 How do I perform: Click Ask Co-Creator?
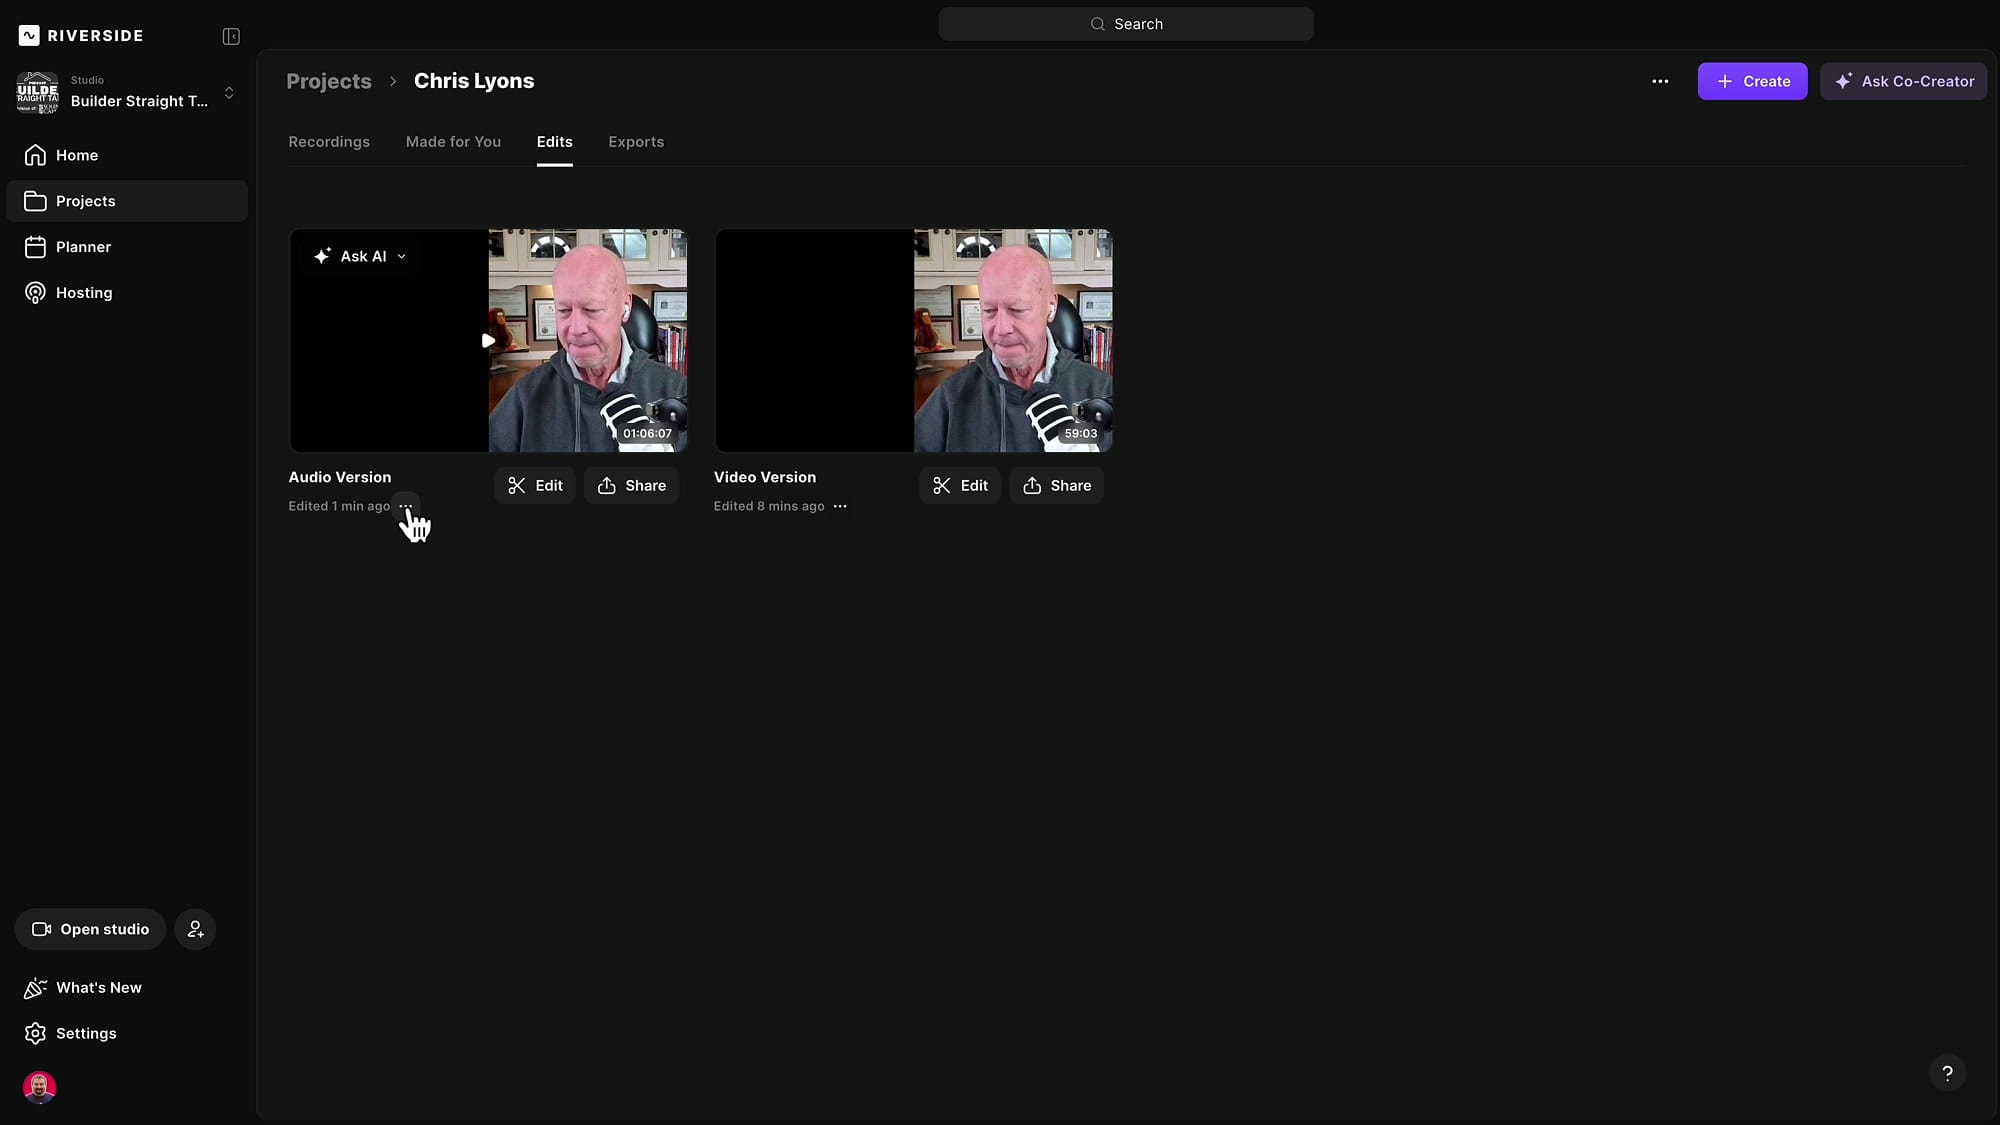pos(1904,81)
